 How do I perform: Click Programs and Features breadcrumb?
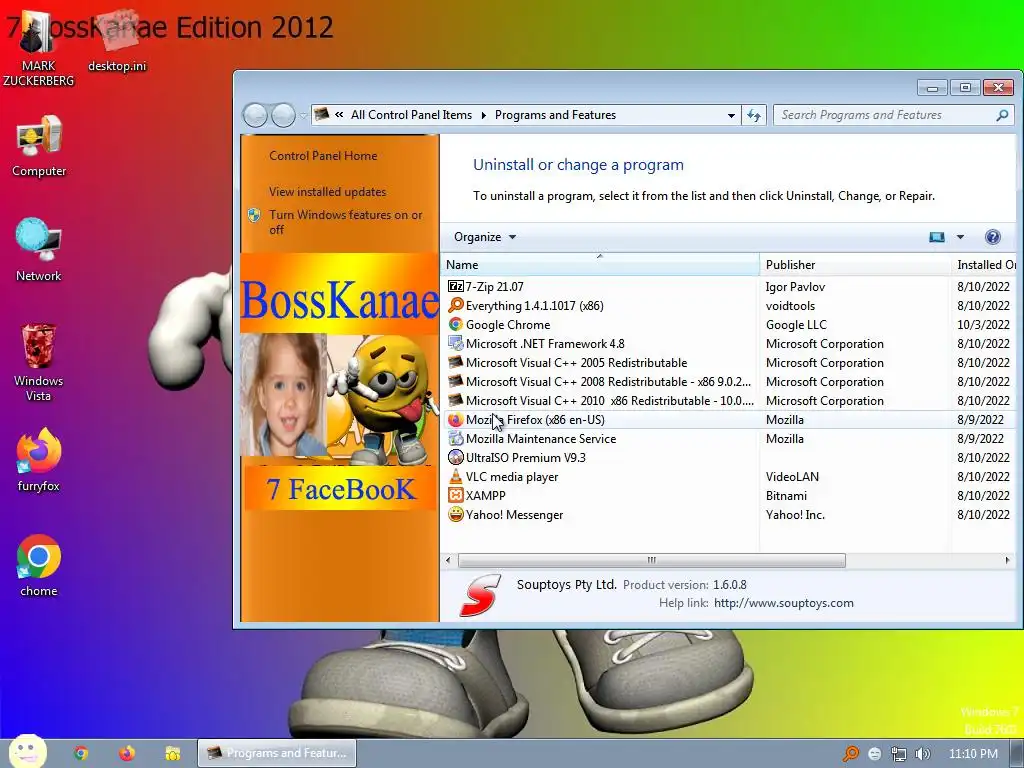click(x=555, y=115)
